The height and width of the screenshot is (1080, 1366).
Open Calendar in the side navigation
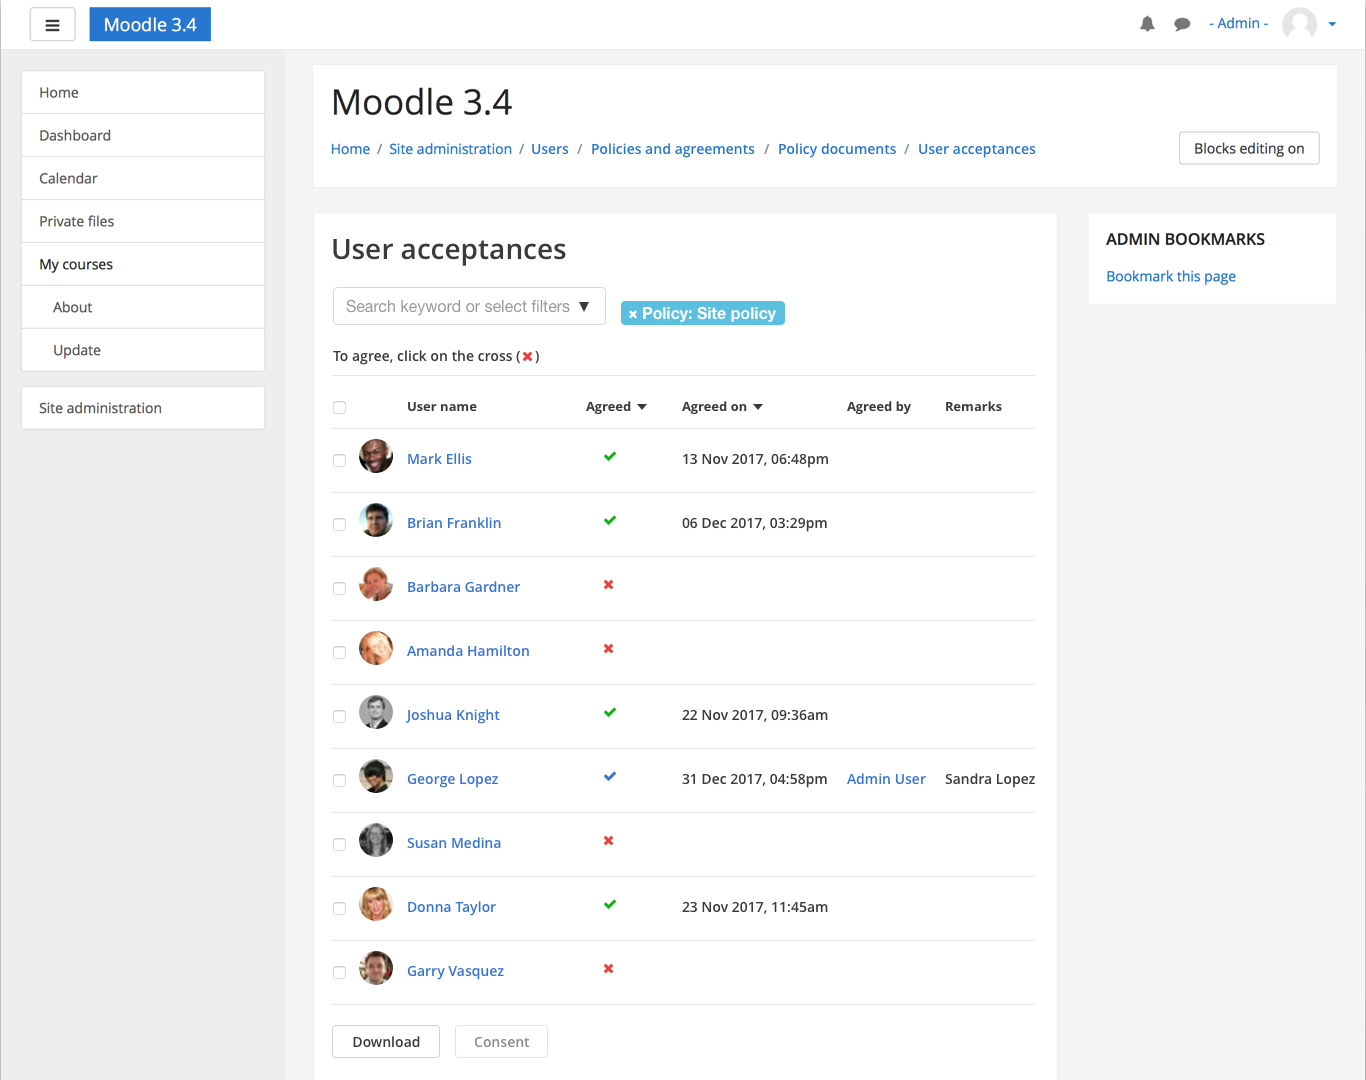[143, 178]
